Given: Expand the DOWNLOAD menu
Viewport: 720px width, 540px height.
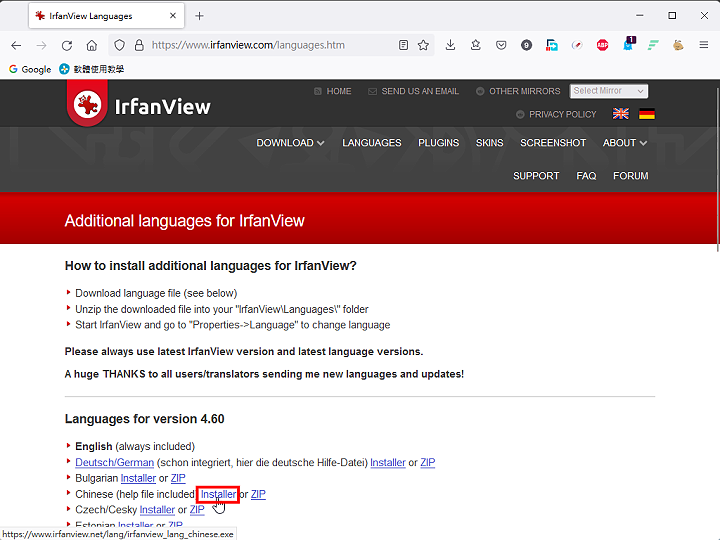Looking at the screenshot, I should coord(290,143).
